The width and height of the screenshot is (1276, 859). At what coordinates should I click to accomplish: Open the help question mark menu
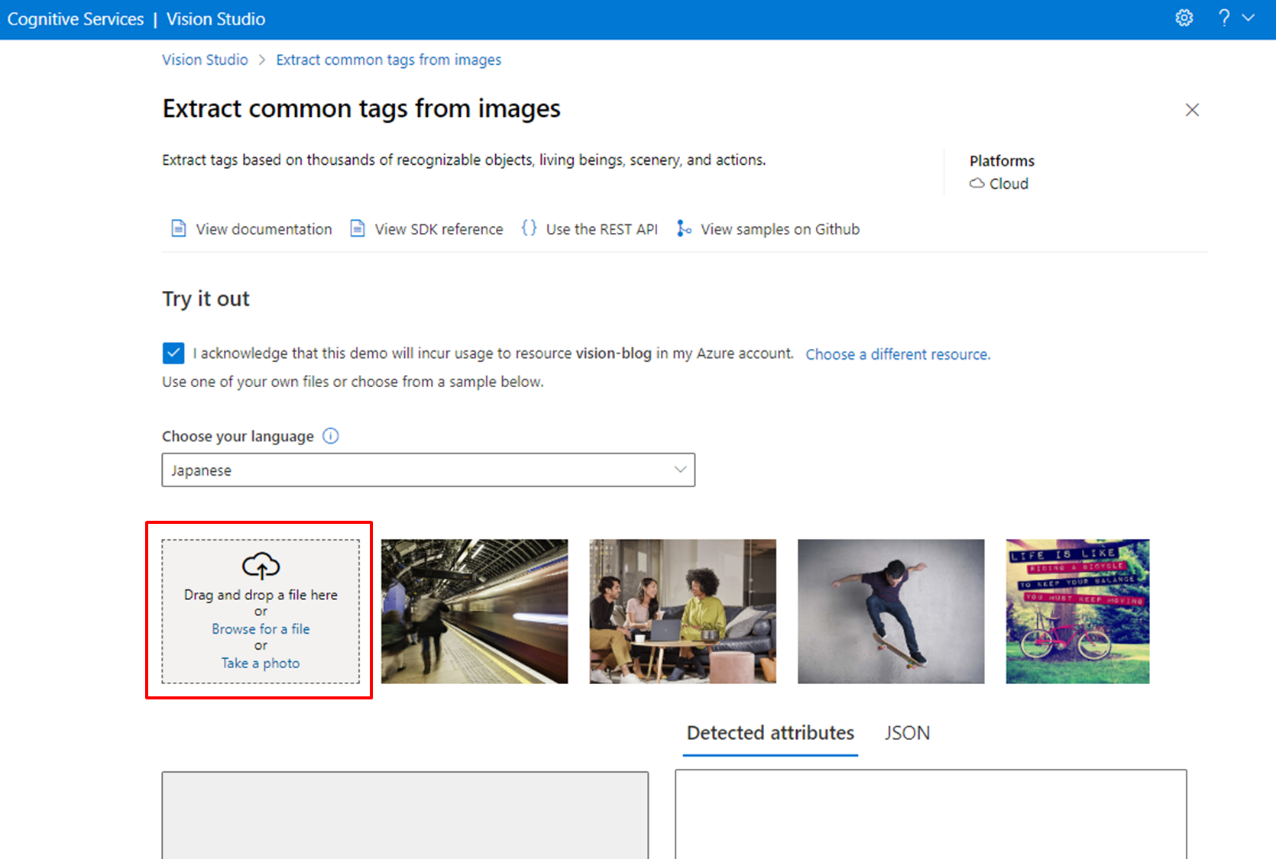click(x=1224, y=18)
